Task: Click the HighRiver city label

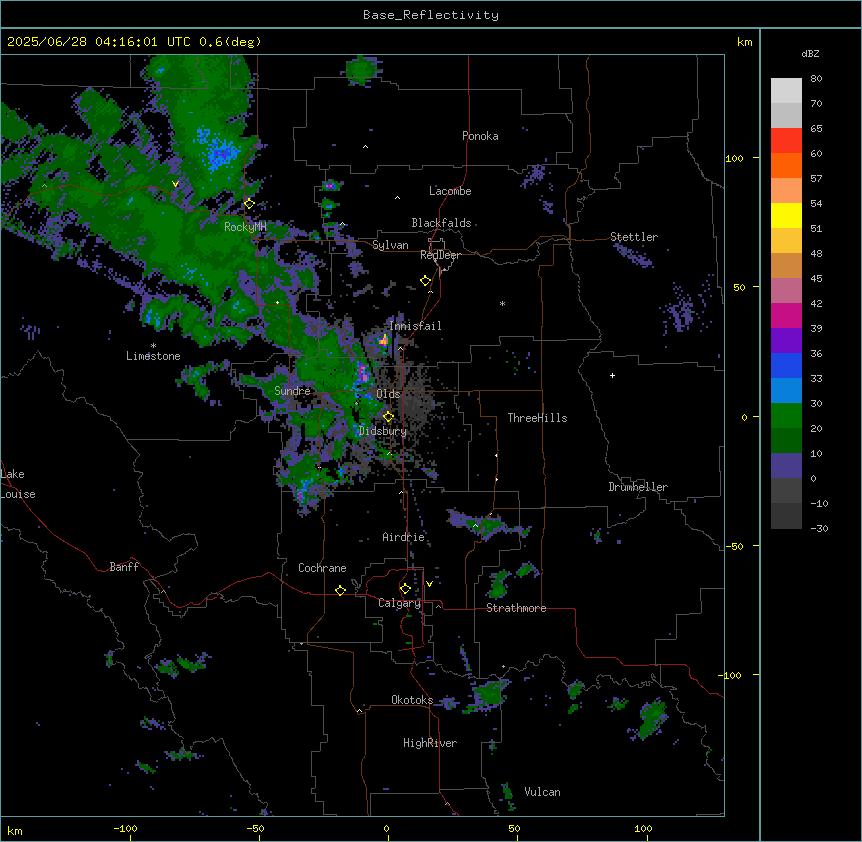Action: (x=430, y=743)
